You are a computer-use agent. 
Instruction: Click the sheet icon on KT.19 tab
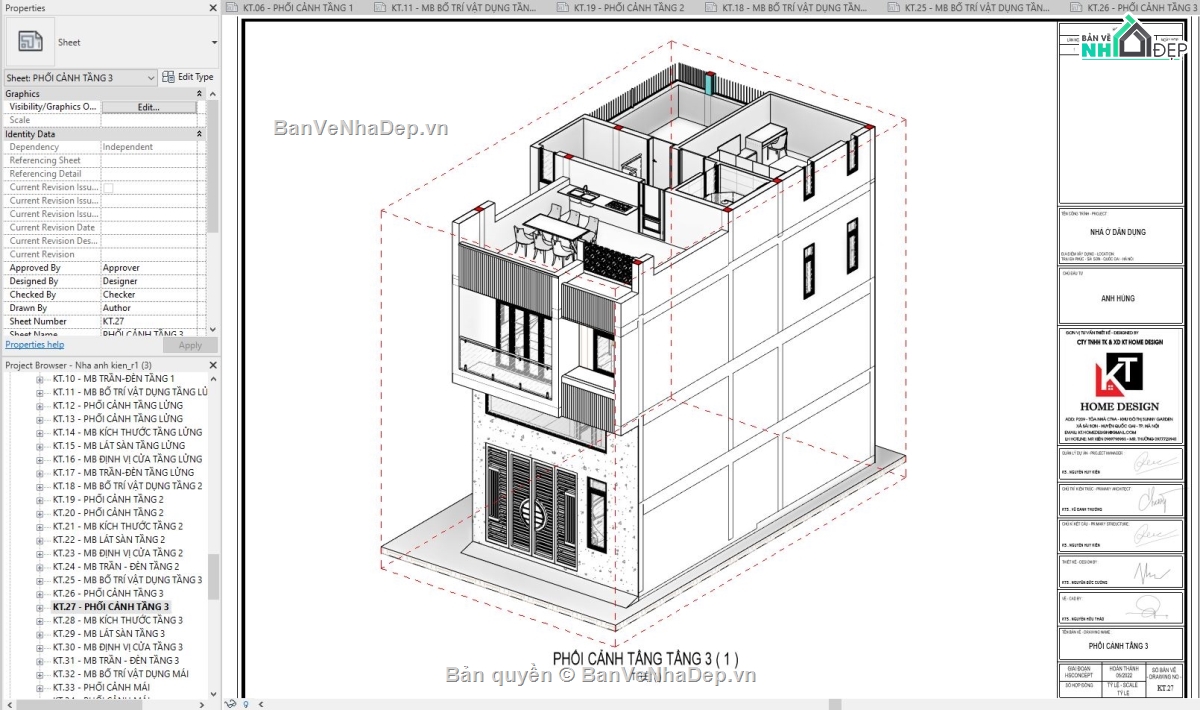(x=563, y=7)
